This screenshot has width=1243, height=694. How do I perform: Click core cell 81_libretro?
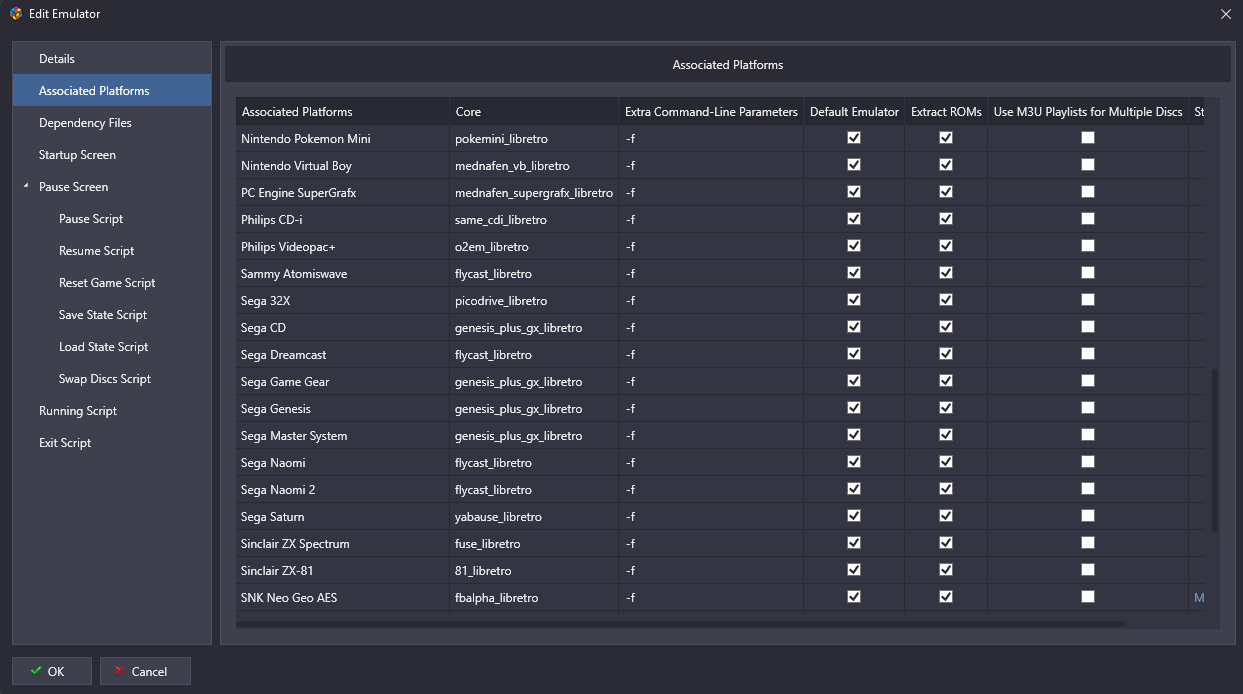click(534, 570)
